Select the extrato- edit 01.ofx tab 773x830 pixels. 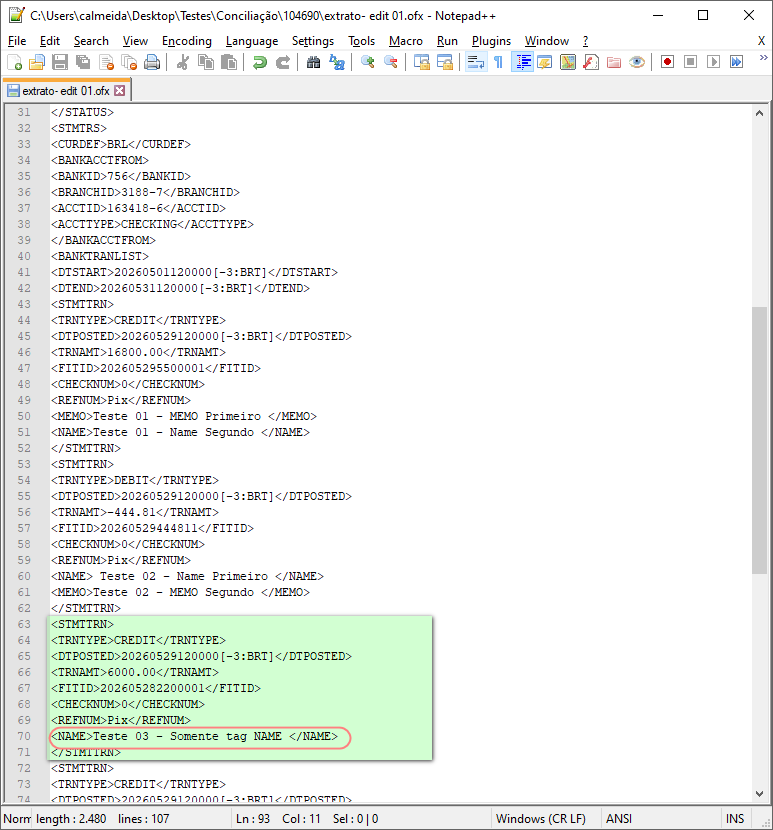(66, 91)
